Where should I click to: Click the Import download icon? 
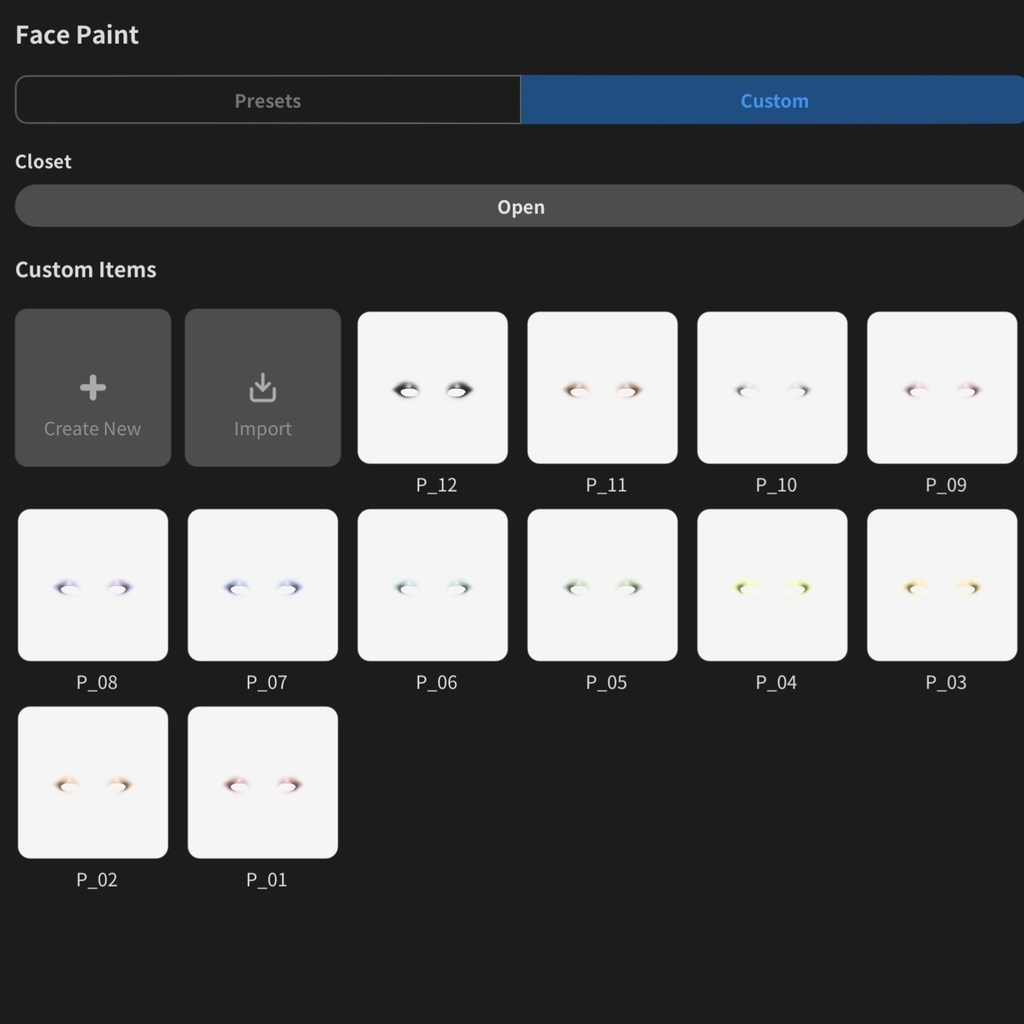(x=263, y=387)
